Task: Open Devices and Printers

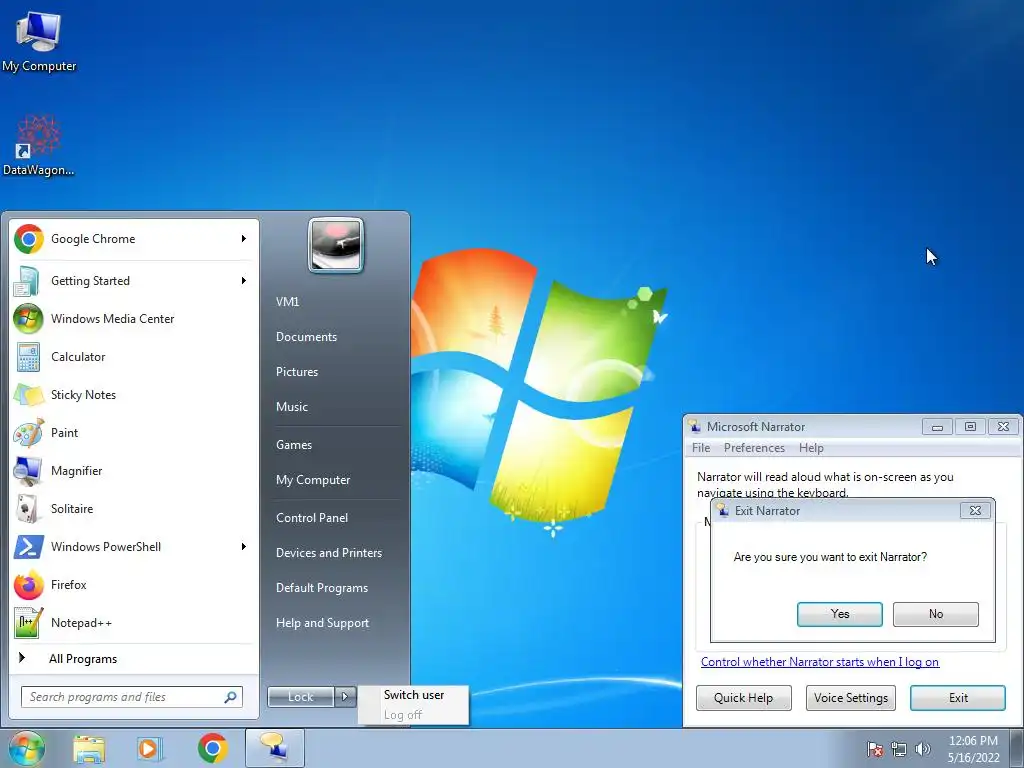Action: [x=329, y=553]
